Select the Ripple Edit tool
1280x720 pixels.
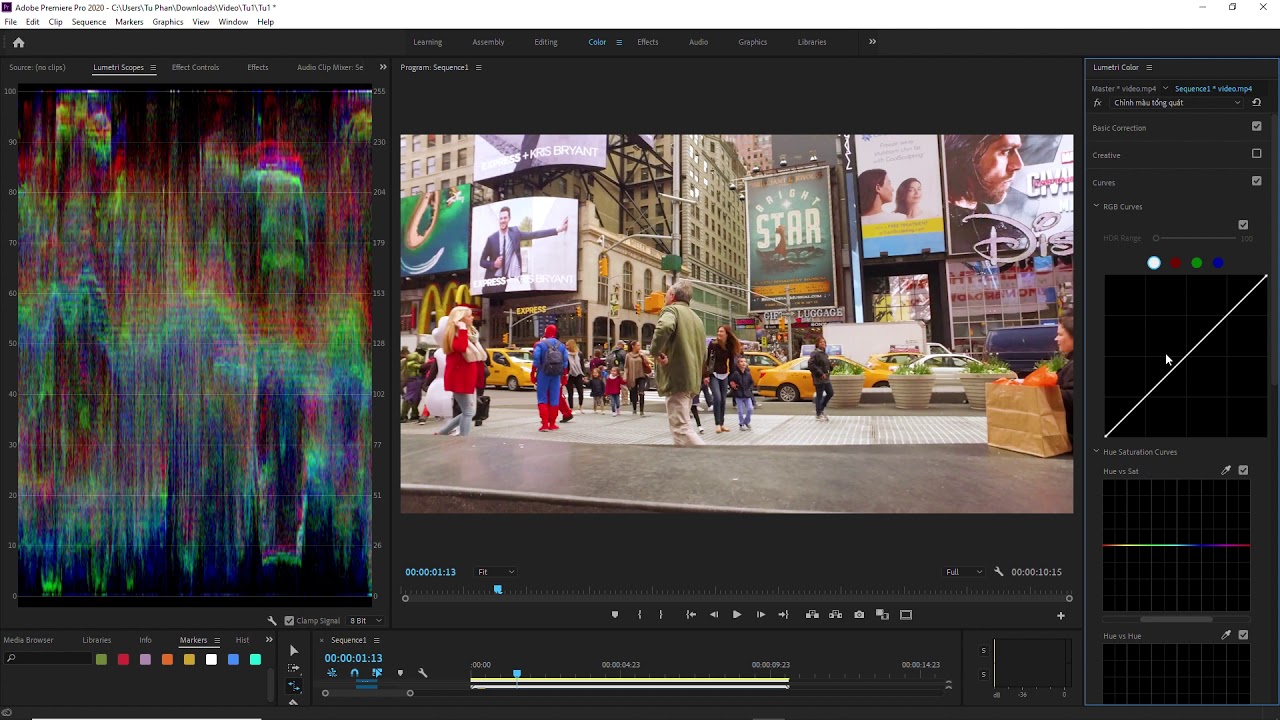coord(293,686)
